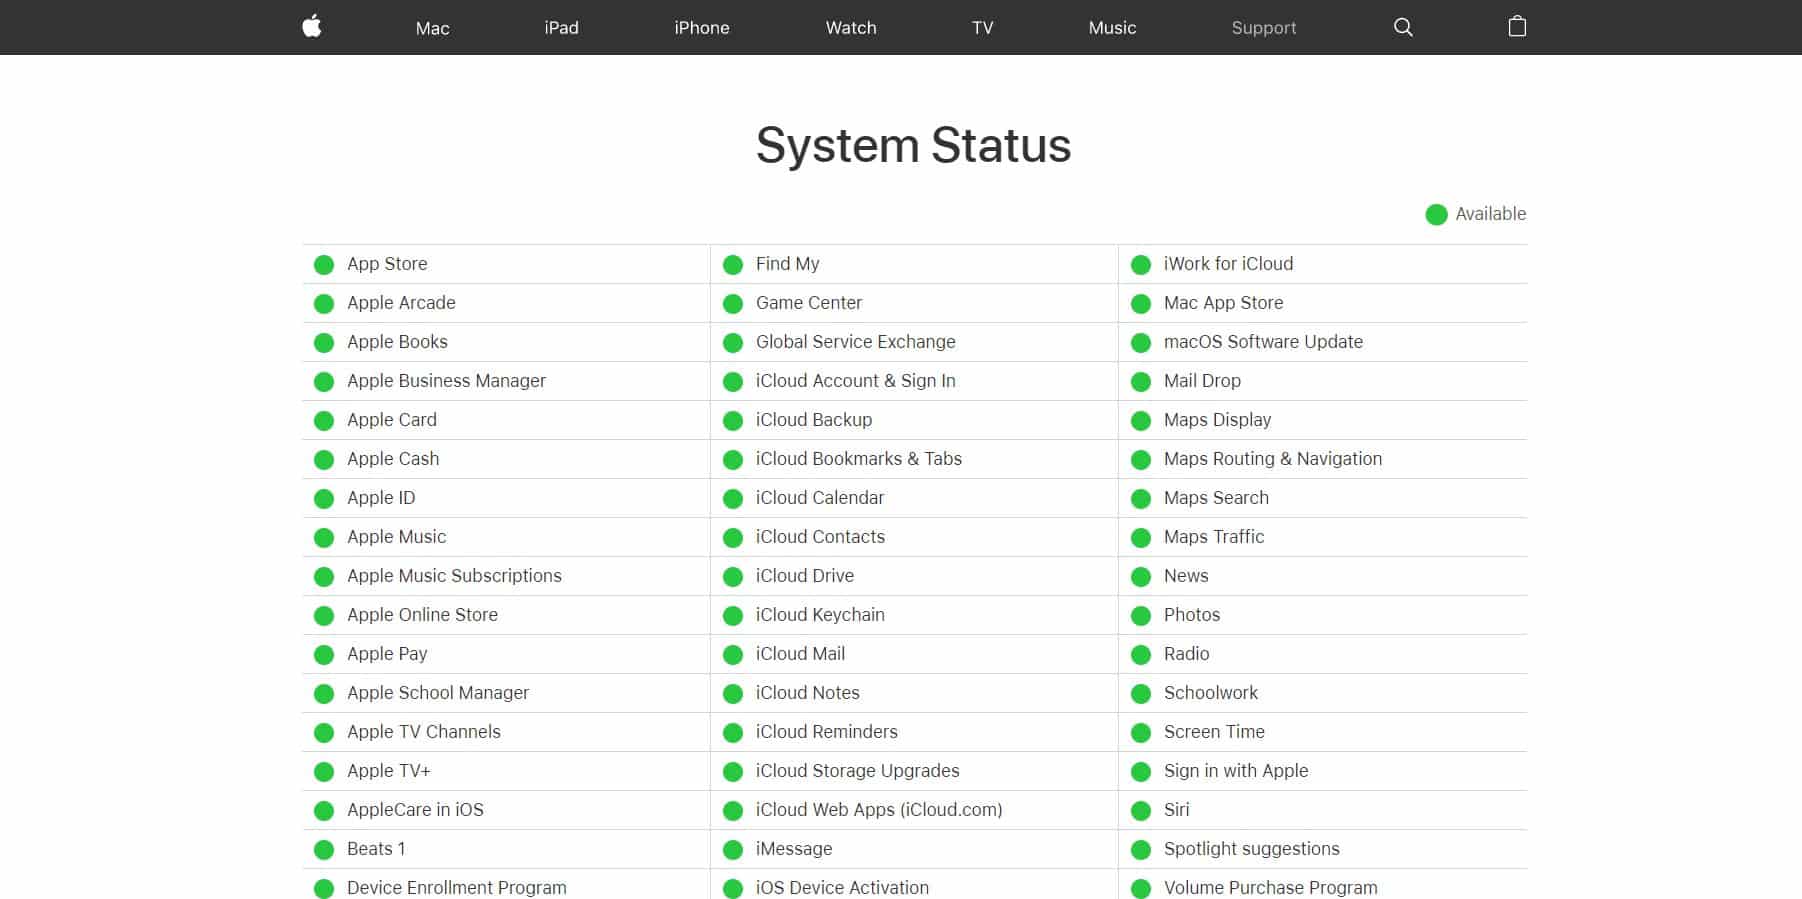
Task: Click green status dot beside Photos
Action: point(1141,616)
